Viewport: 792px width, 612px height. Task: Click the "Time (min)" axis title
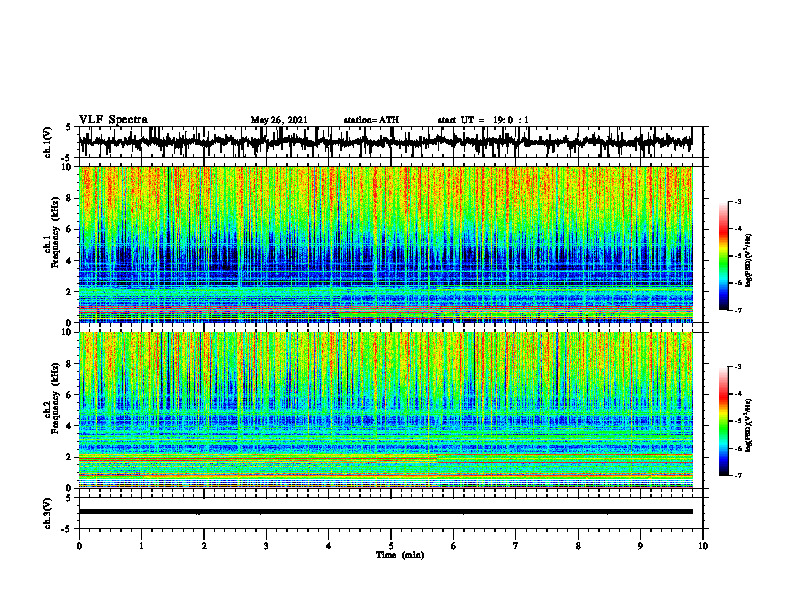pyautogui.click(x=400, y=555)
